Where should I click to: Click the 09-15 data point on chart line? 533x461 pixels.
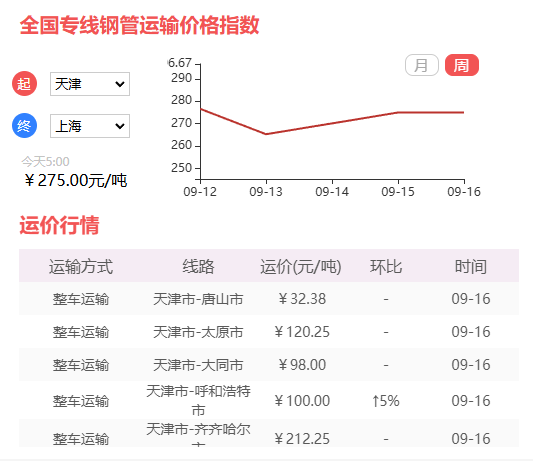398,112
